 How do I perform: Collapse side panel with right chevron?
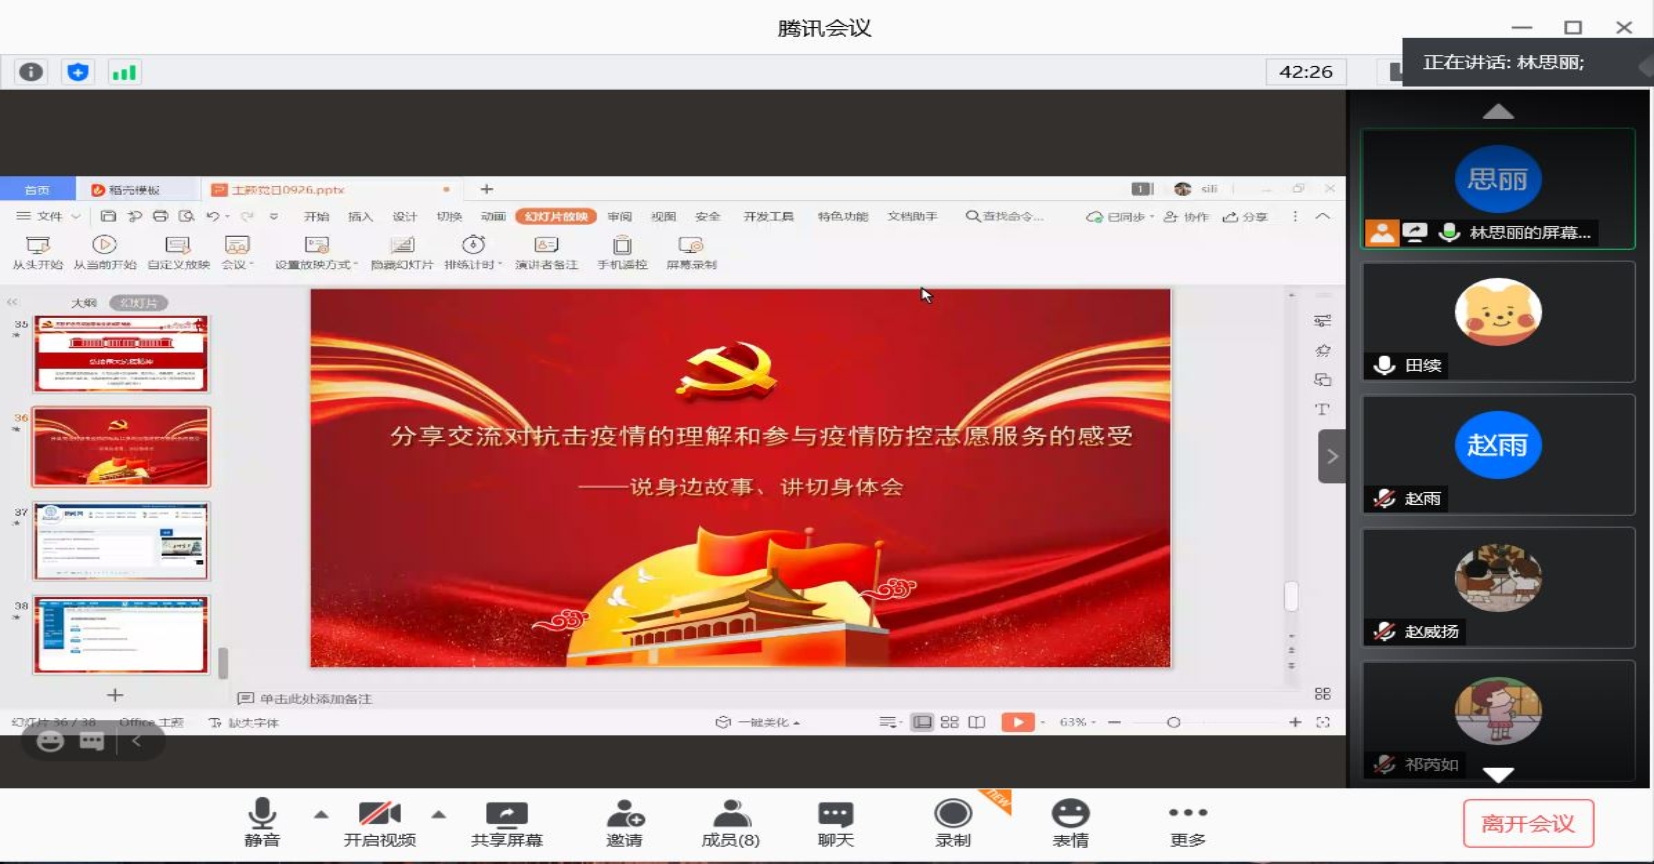point(1331,456)
